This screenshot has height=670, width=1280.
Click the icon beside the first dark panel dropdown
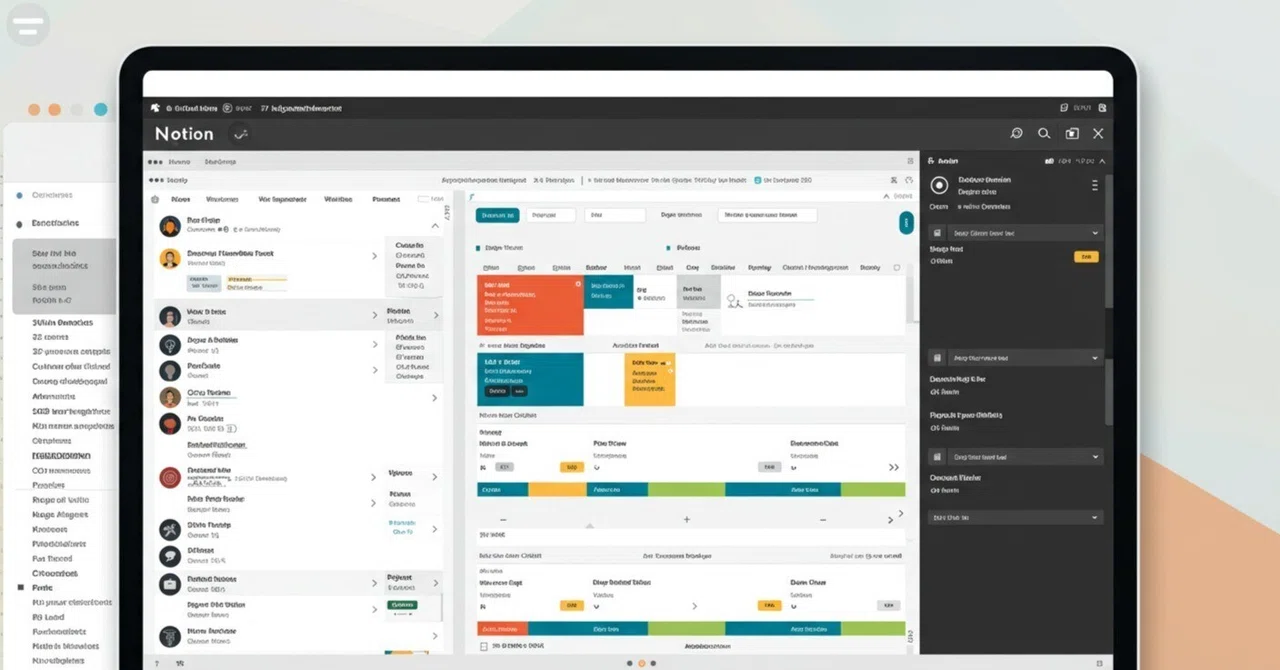(x=937, y=233)
